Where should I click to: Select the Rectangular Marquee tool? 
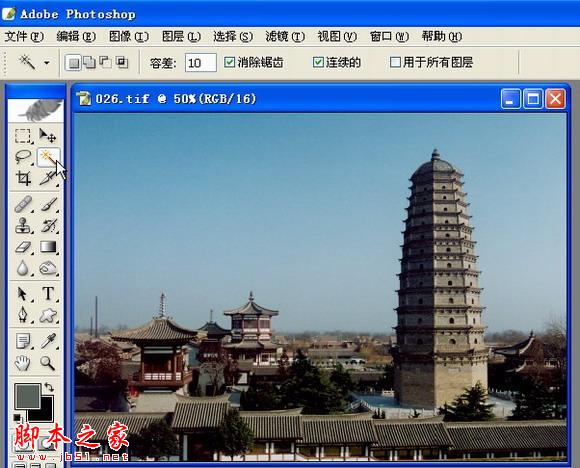coord(23,136)
